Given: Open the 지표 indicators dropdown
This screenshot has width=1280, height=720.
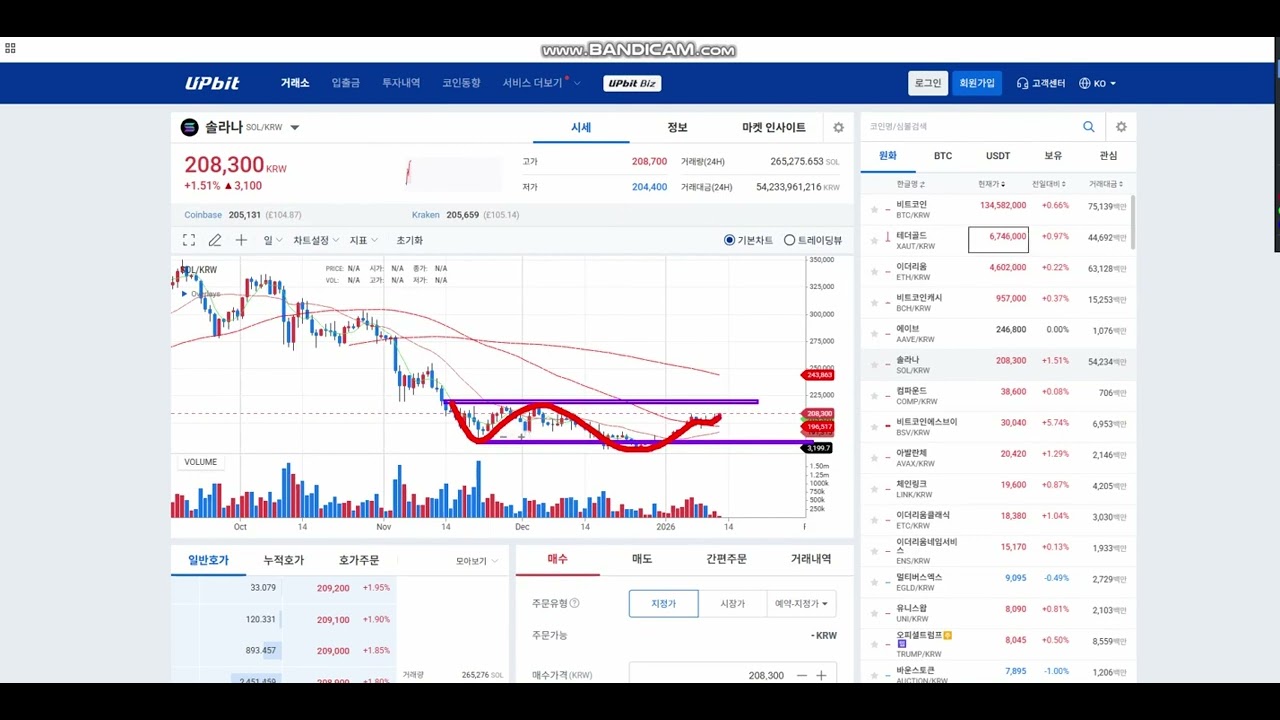Looking at the screenshot, I should (x=363, y=240).
